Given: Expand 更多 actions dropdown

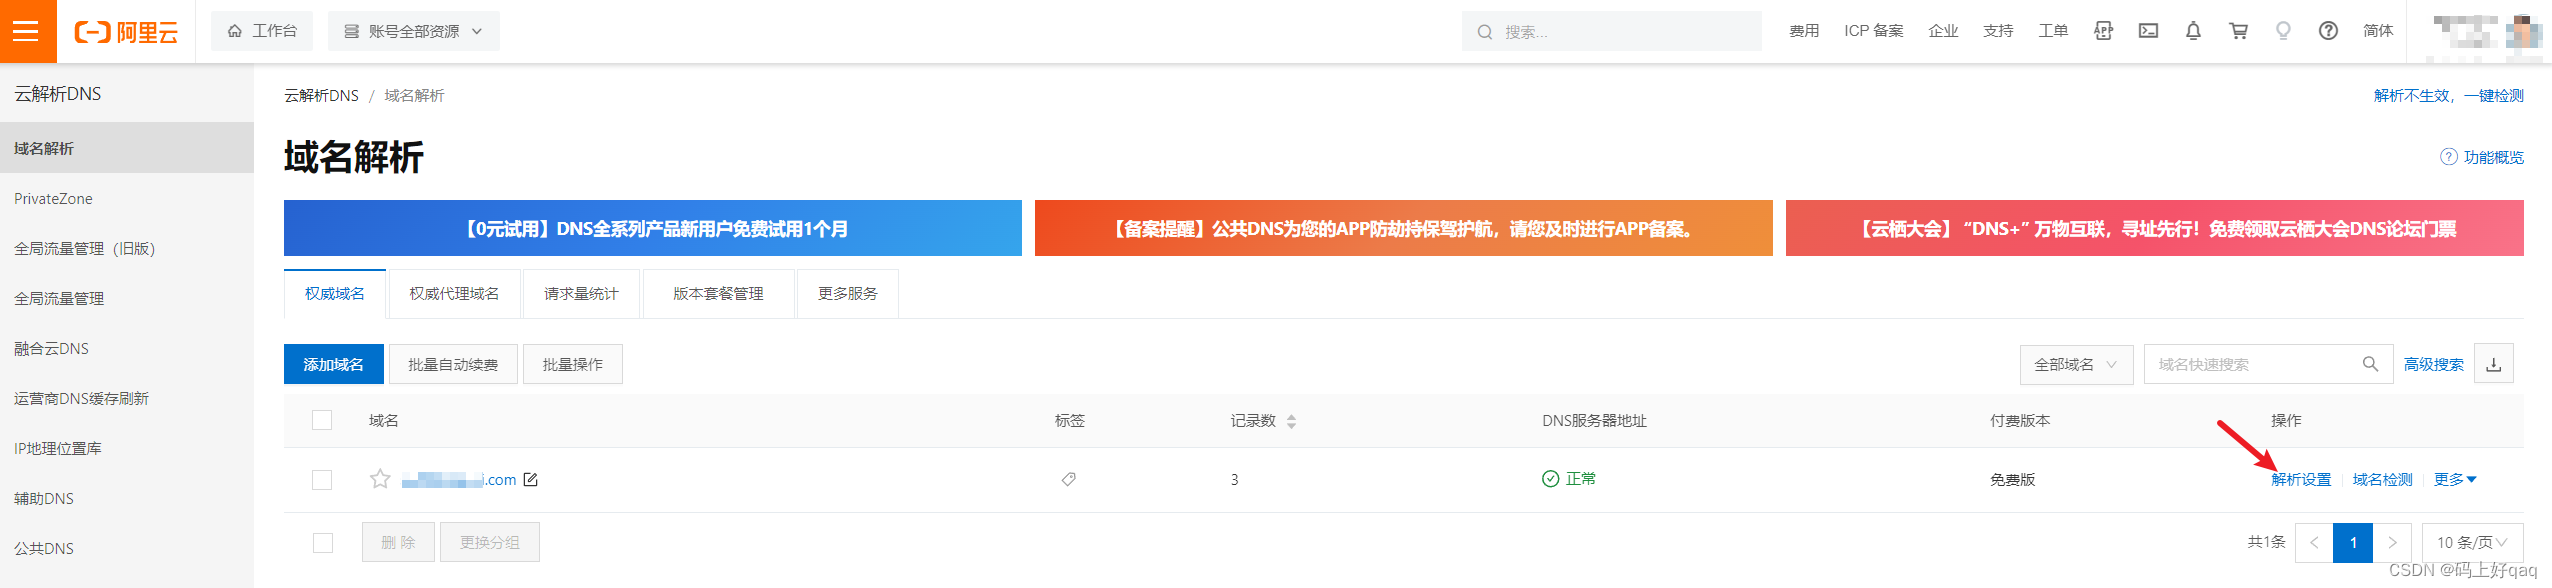Looking at the screenshot, I should click(x=2455, y=479).
